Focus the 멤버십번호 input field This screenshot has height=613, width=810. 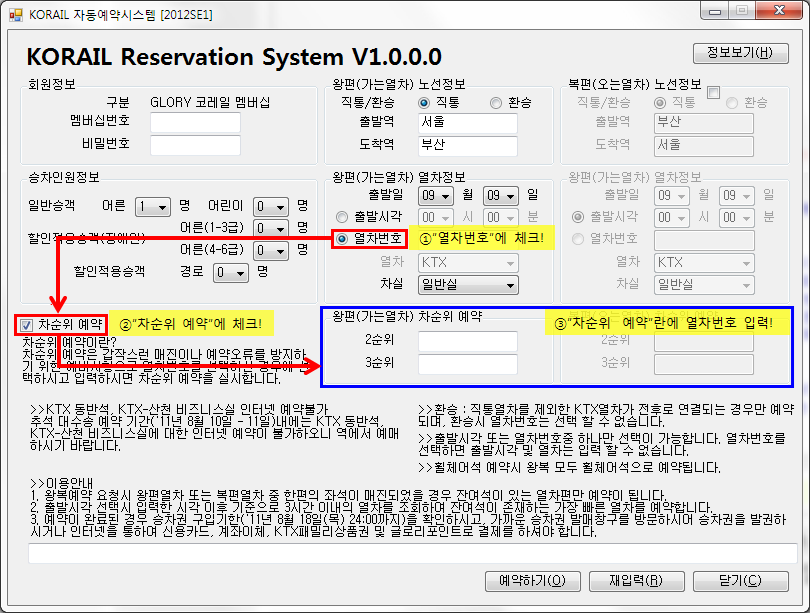click(195, 122)
